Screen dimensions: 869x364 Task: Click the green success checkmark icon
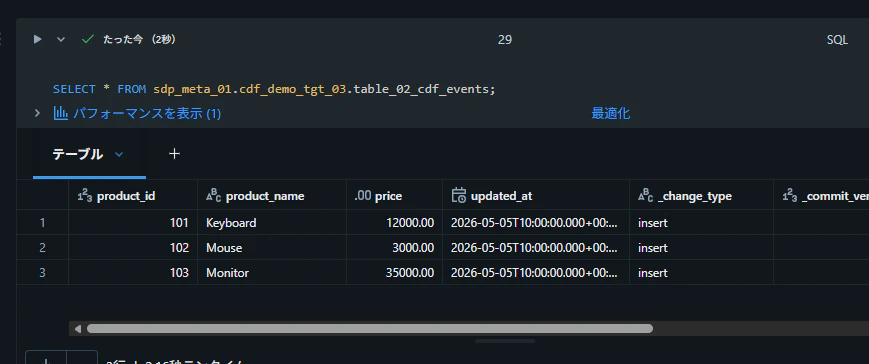click(x=88, y=39)
